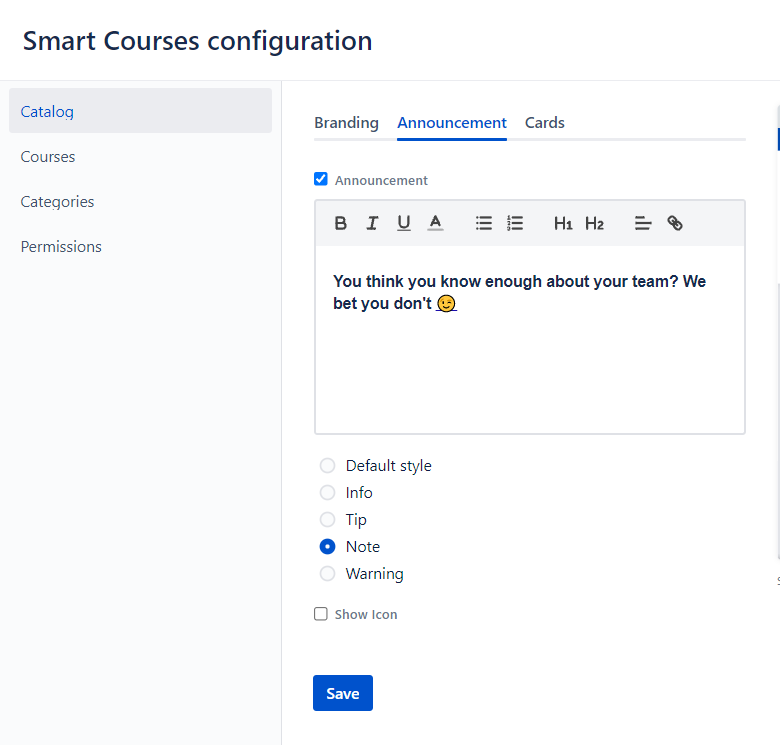The width and height of the screenshot is (780, 745).
Task: Apply italic formatting in the editor toolbar
Action: coord(372,223)
